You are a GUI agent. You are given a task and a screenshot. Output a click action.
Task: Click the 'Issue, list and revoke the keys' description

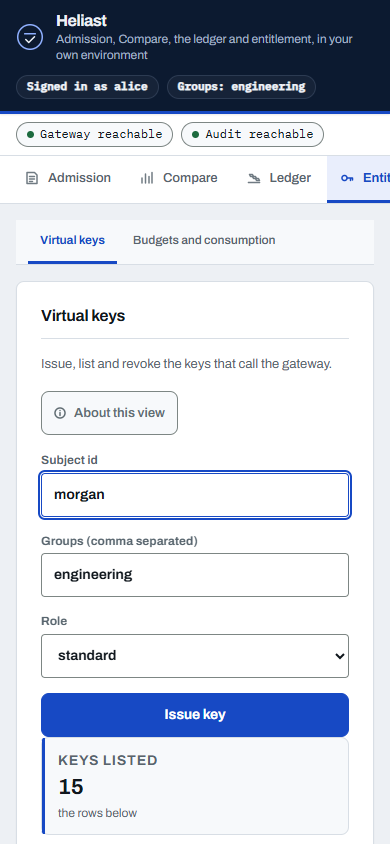187,364
